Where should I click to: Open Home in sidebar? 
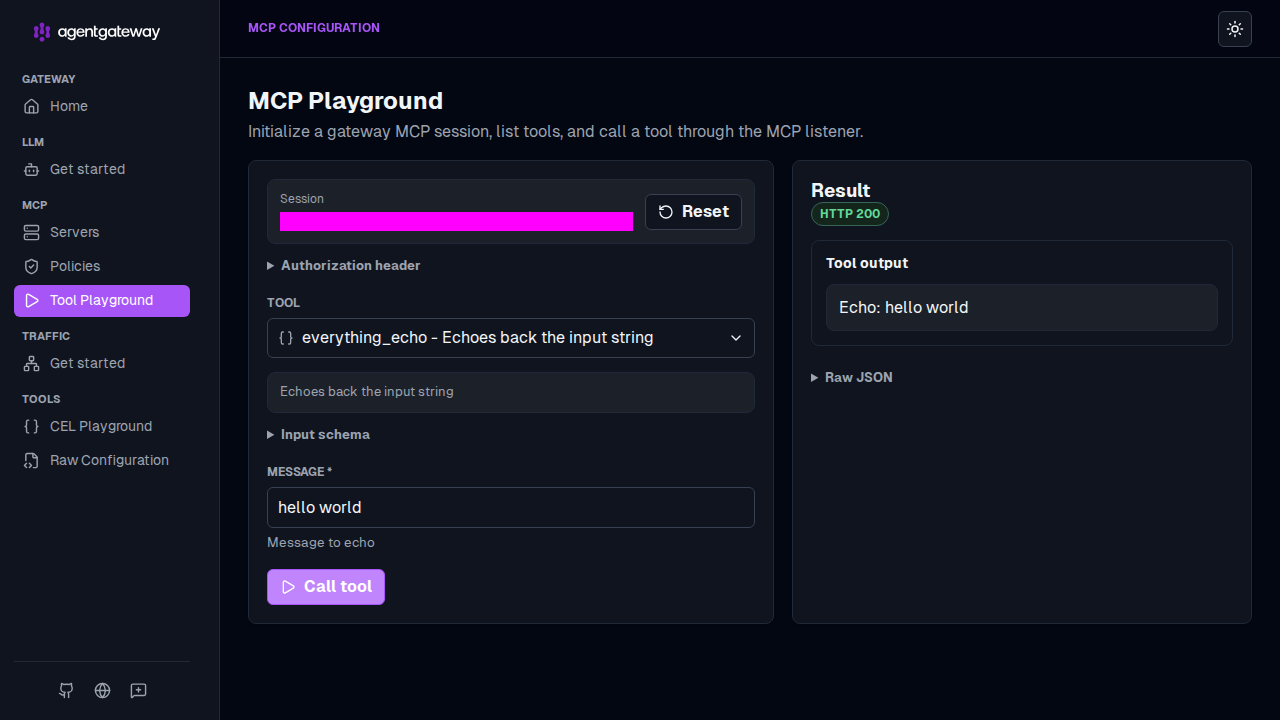coord(101,106)
